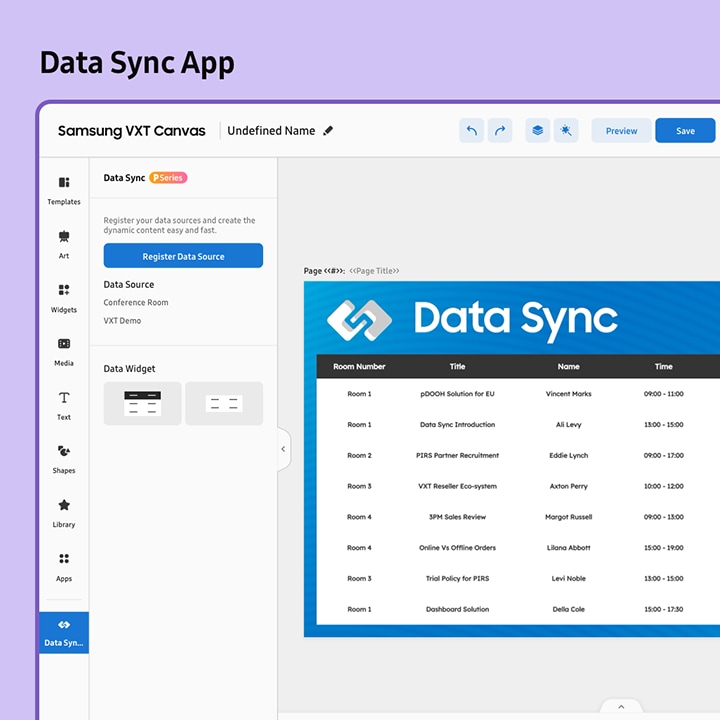The image size is (720, 720).
Task: Open the Media panel
Action: tap(64, 350)
